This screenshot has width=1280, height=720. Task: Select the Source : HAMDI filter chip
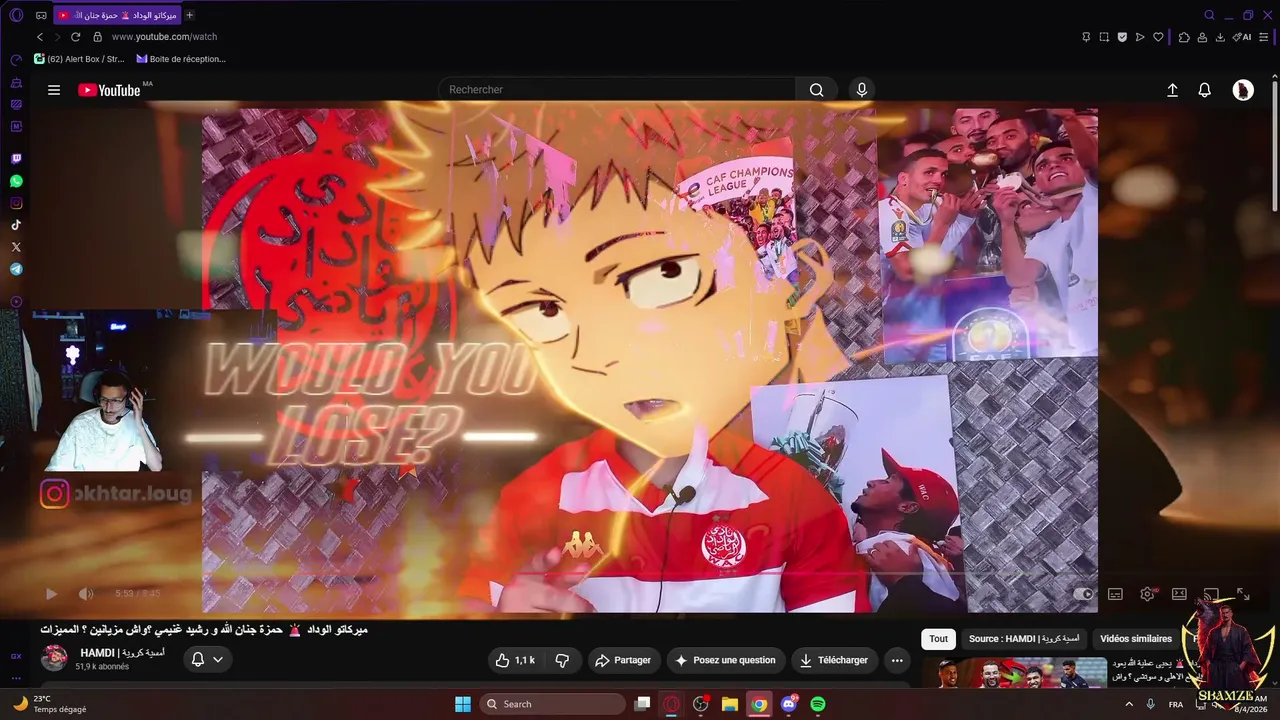[x=1024, y=639]
